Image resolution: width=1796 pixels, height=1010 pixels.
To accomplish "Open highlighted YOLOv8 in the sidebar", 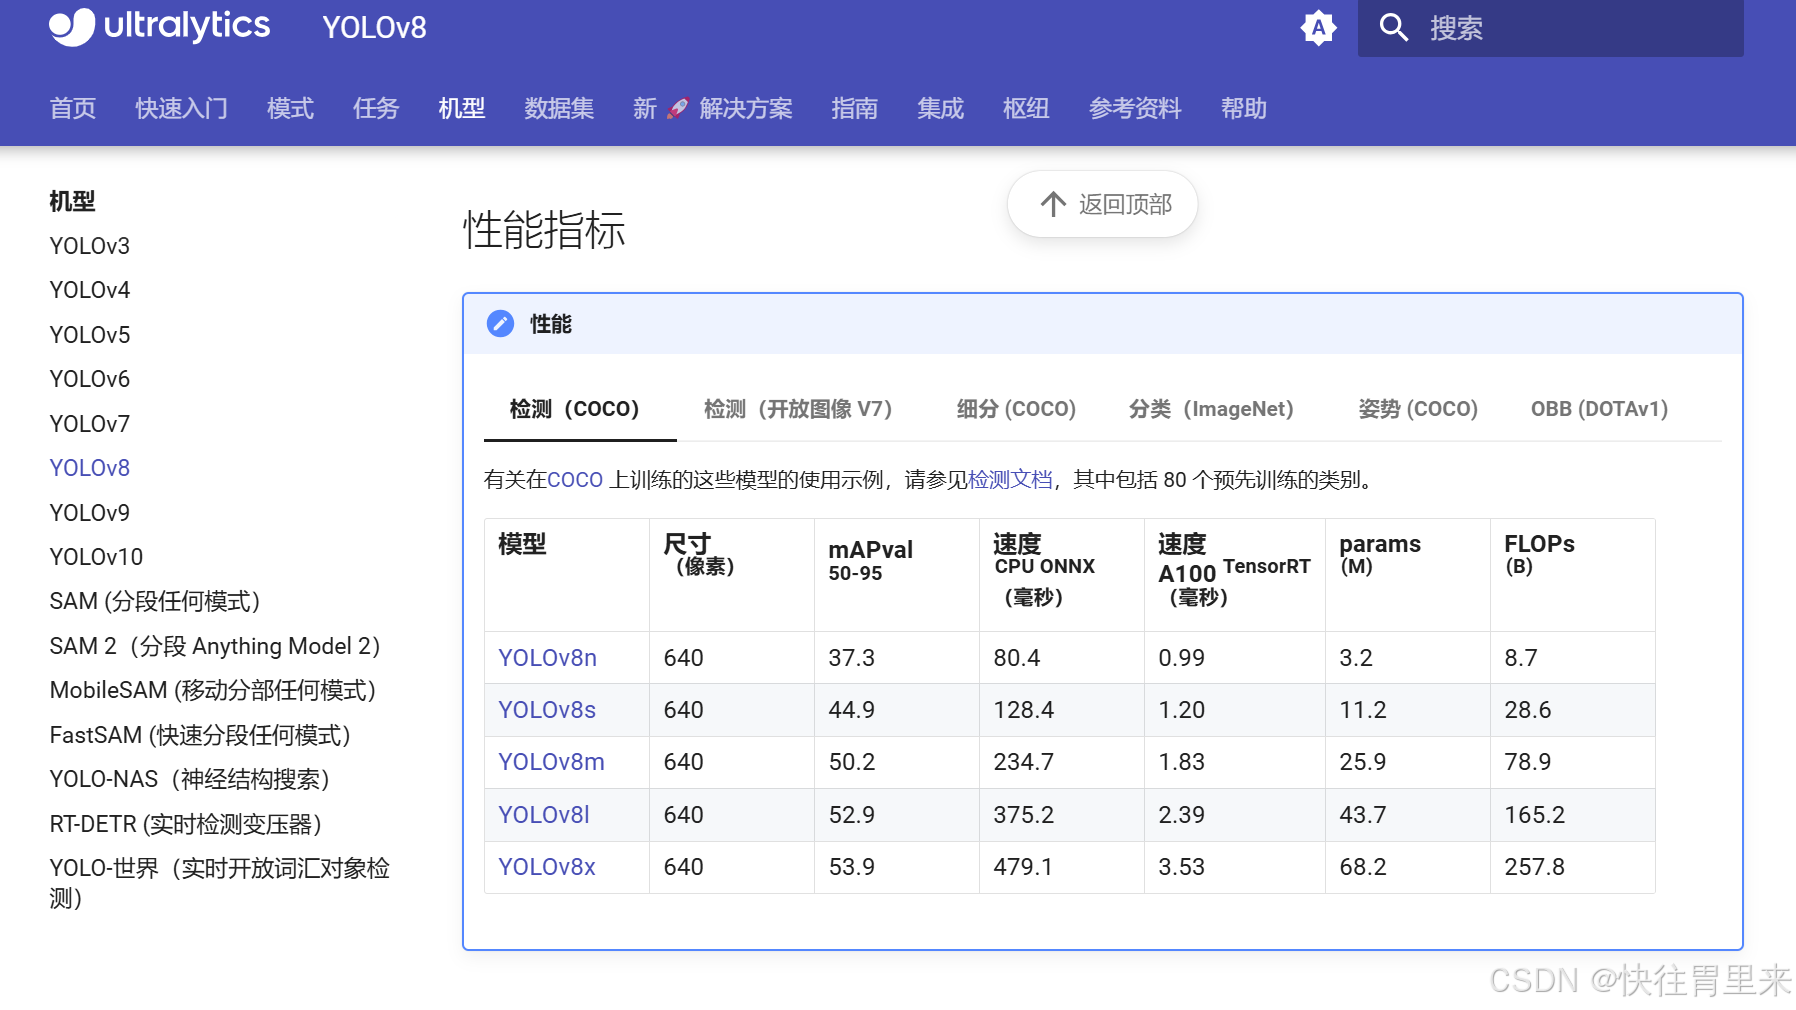I will click(90, 468).
